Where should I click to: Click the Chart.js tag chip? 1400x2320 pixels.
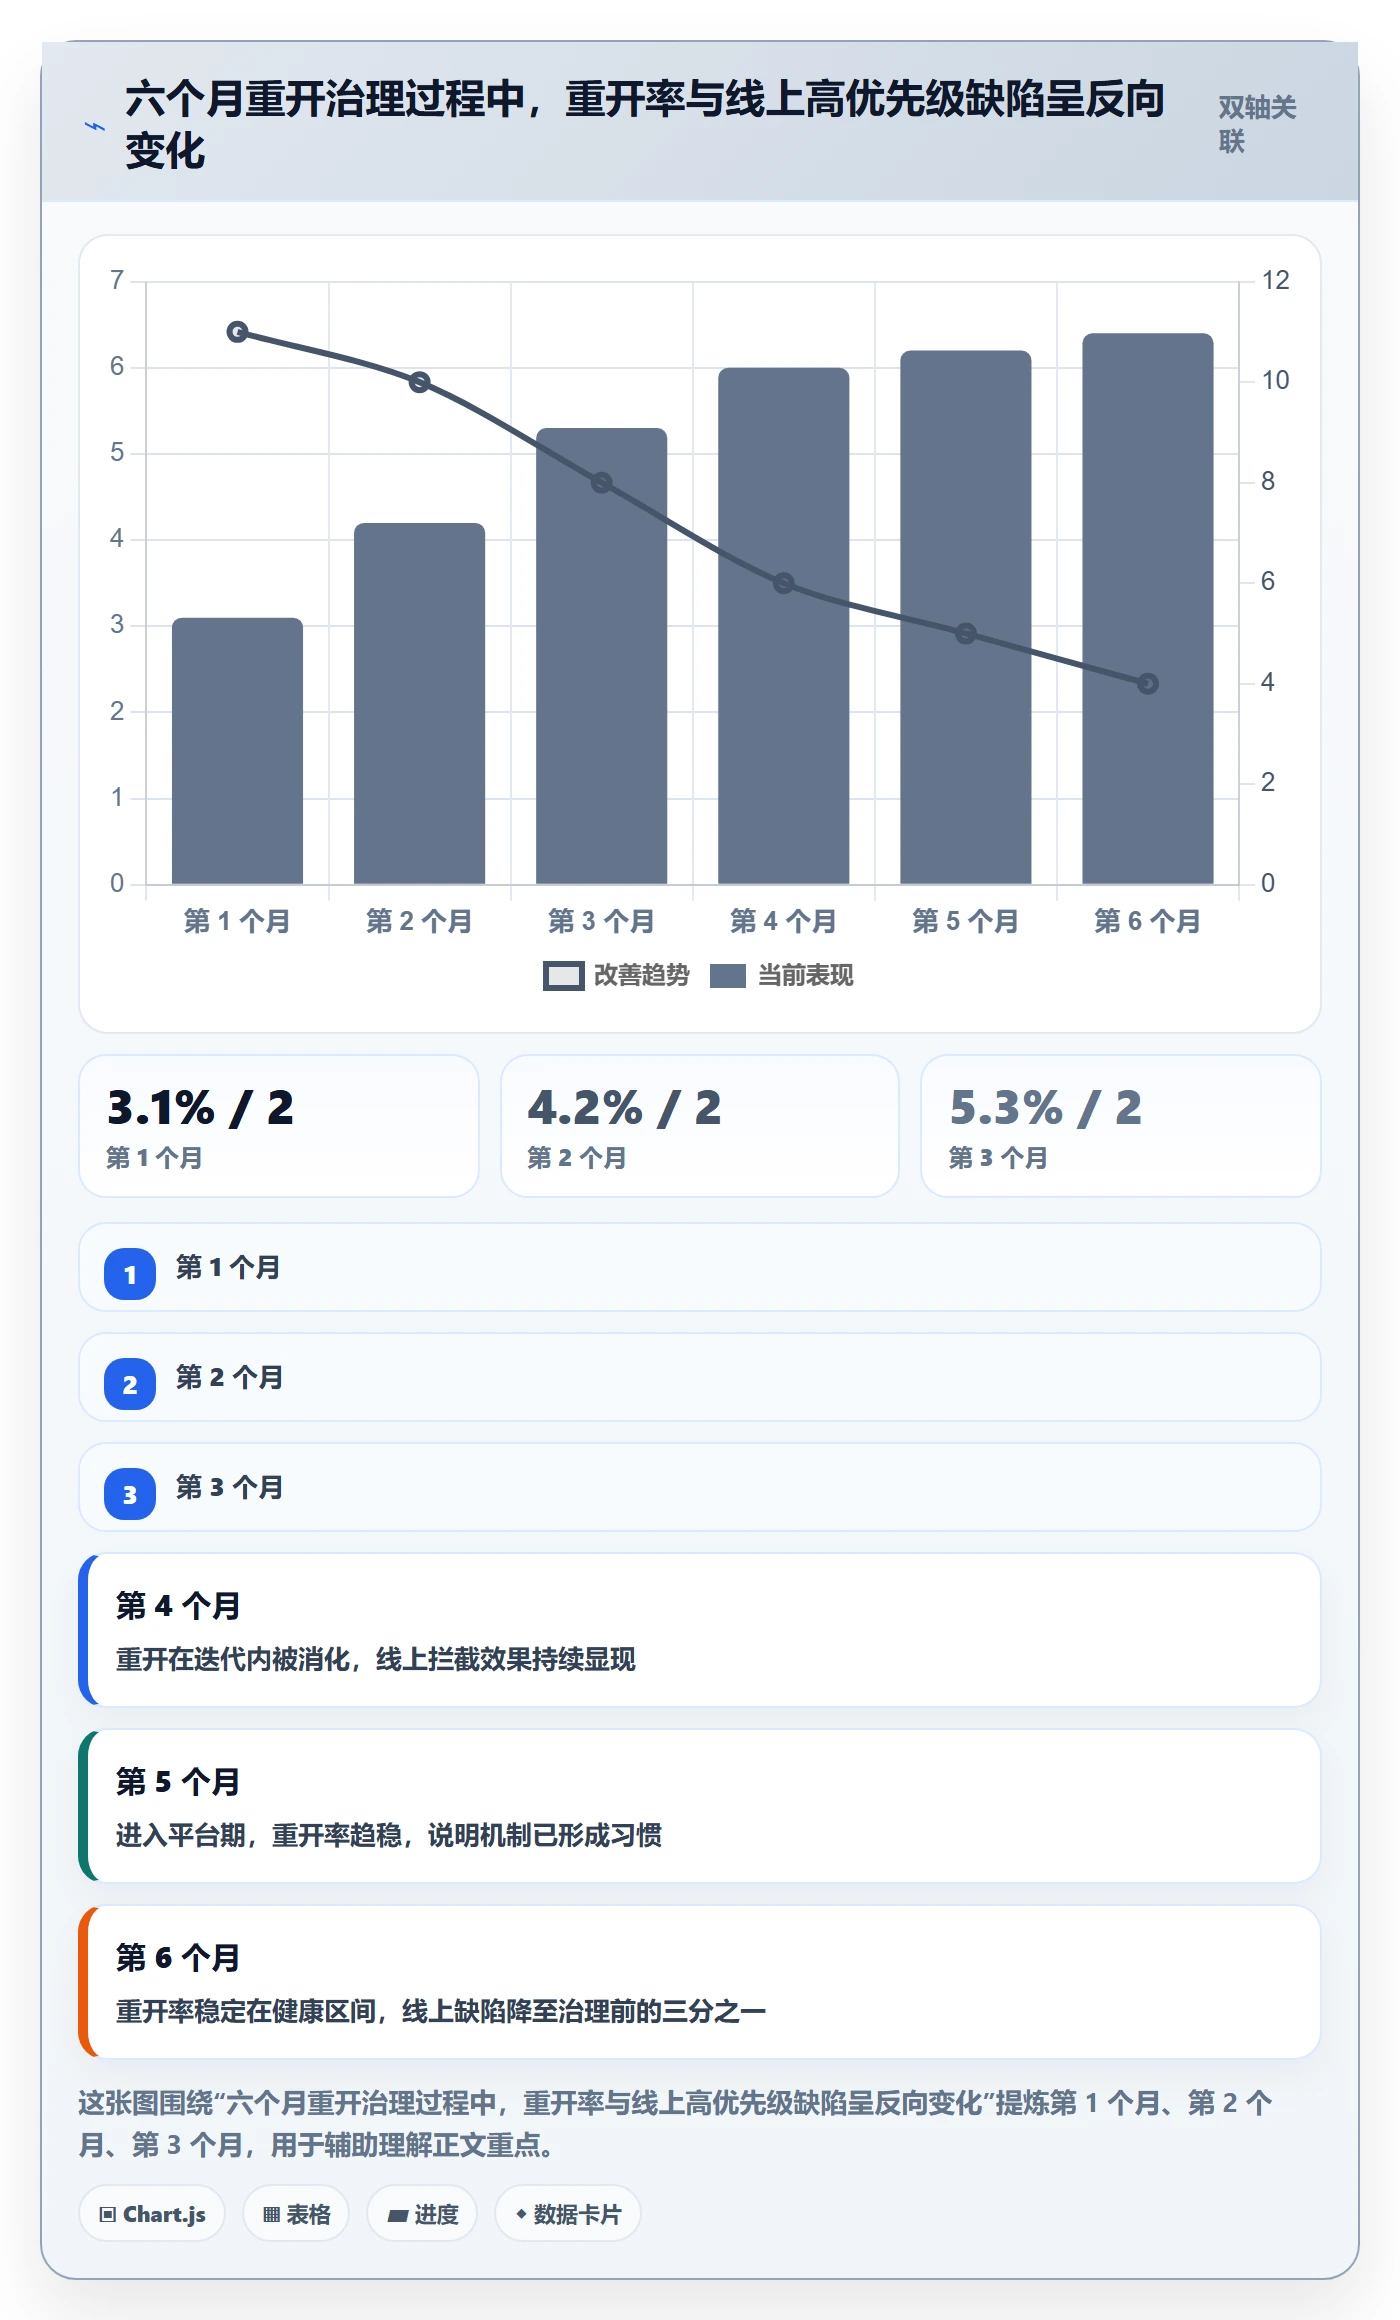(x=152, y=2214)
